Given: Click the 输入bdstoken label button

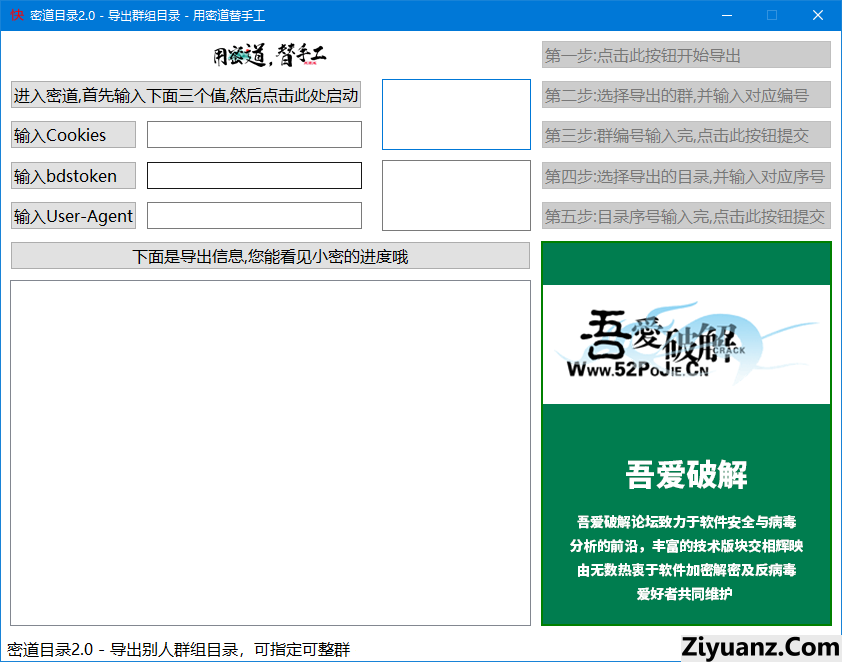Looking at the screenshot, I should 73,176.
